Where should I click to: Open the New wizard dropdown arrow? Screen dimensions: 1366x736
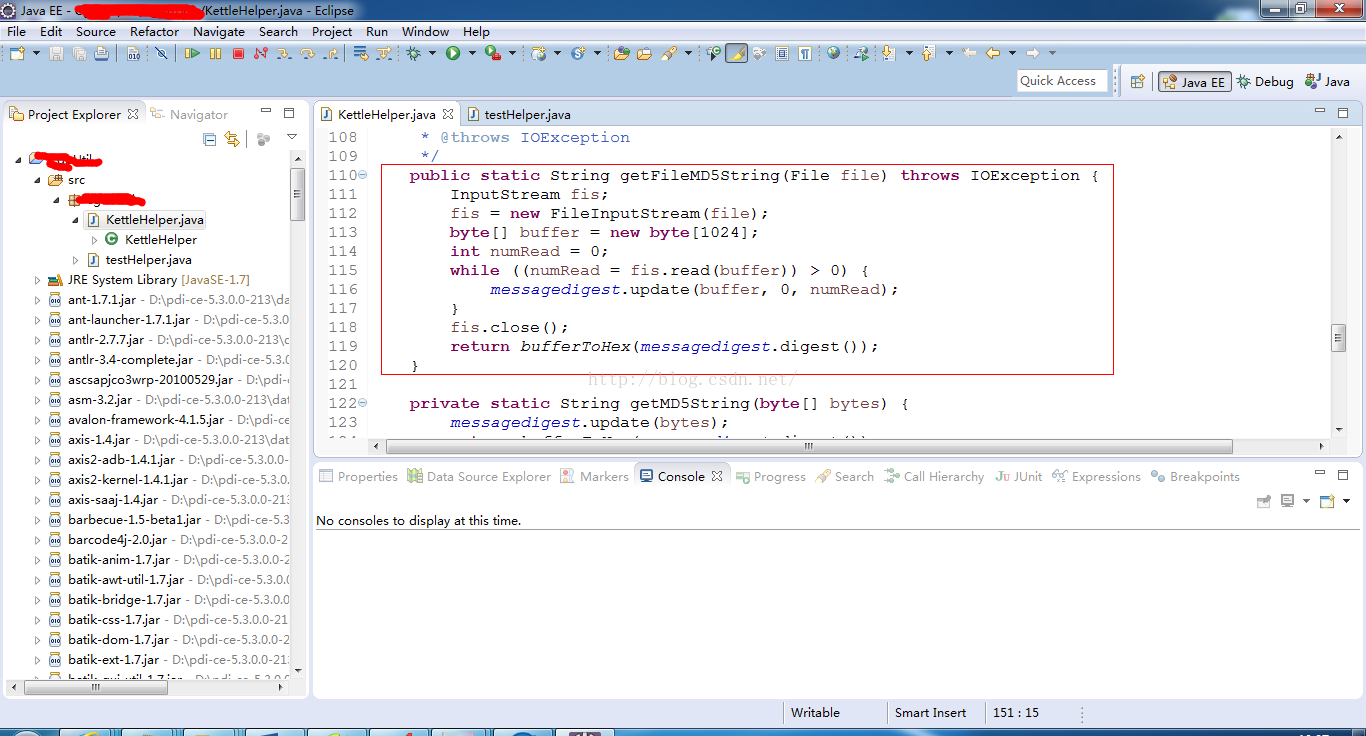pyautogui.click(x=36, y=53)
